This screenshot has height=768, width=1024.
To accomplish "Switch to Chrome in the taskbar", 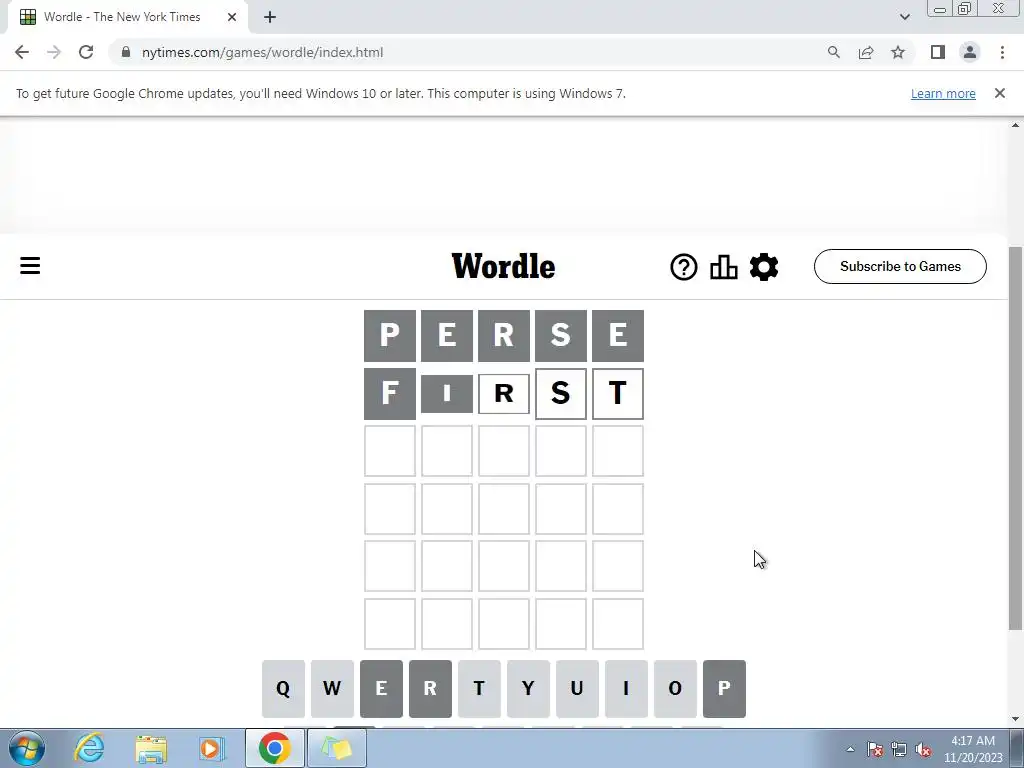I will [x=274, y=748].
